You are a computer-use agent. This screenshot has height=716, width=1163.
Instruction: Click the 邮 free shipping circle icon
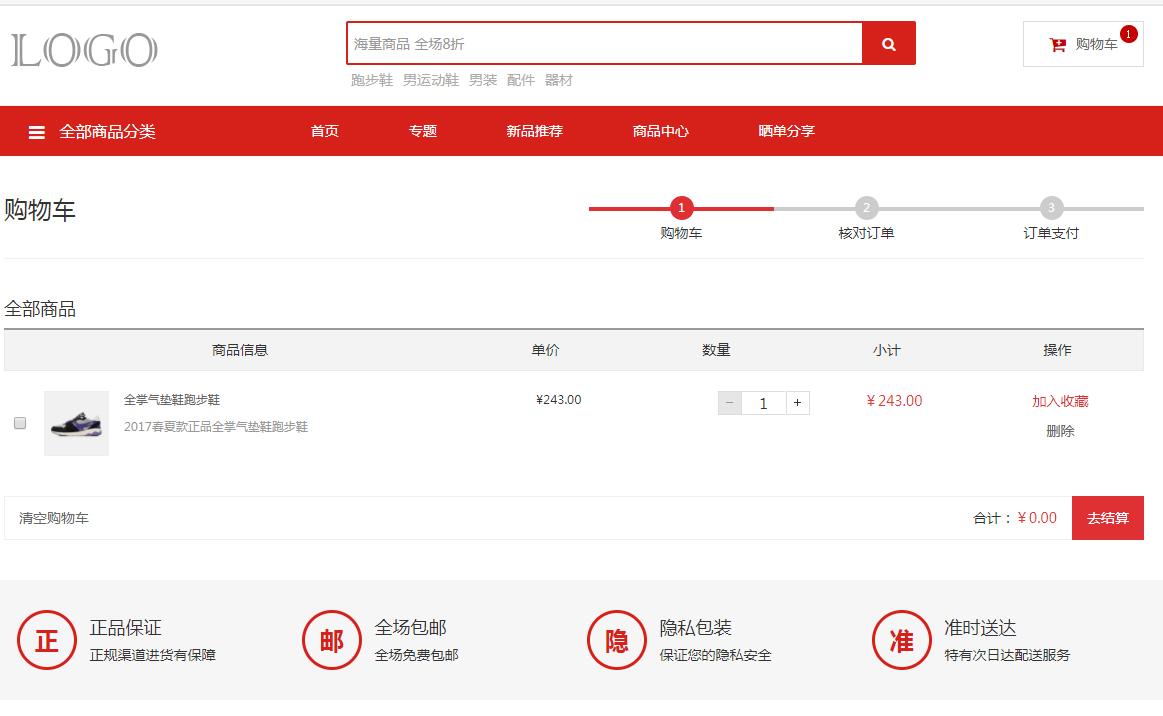(332, 640)
